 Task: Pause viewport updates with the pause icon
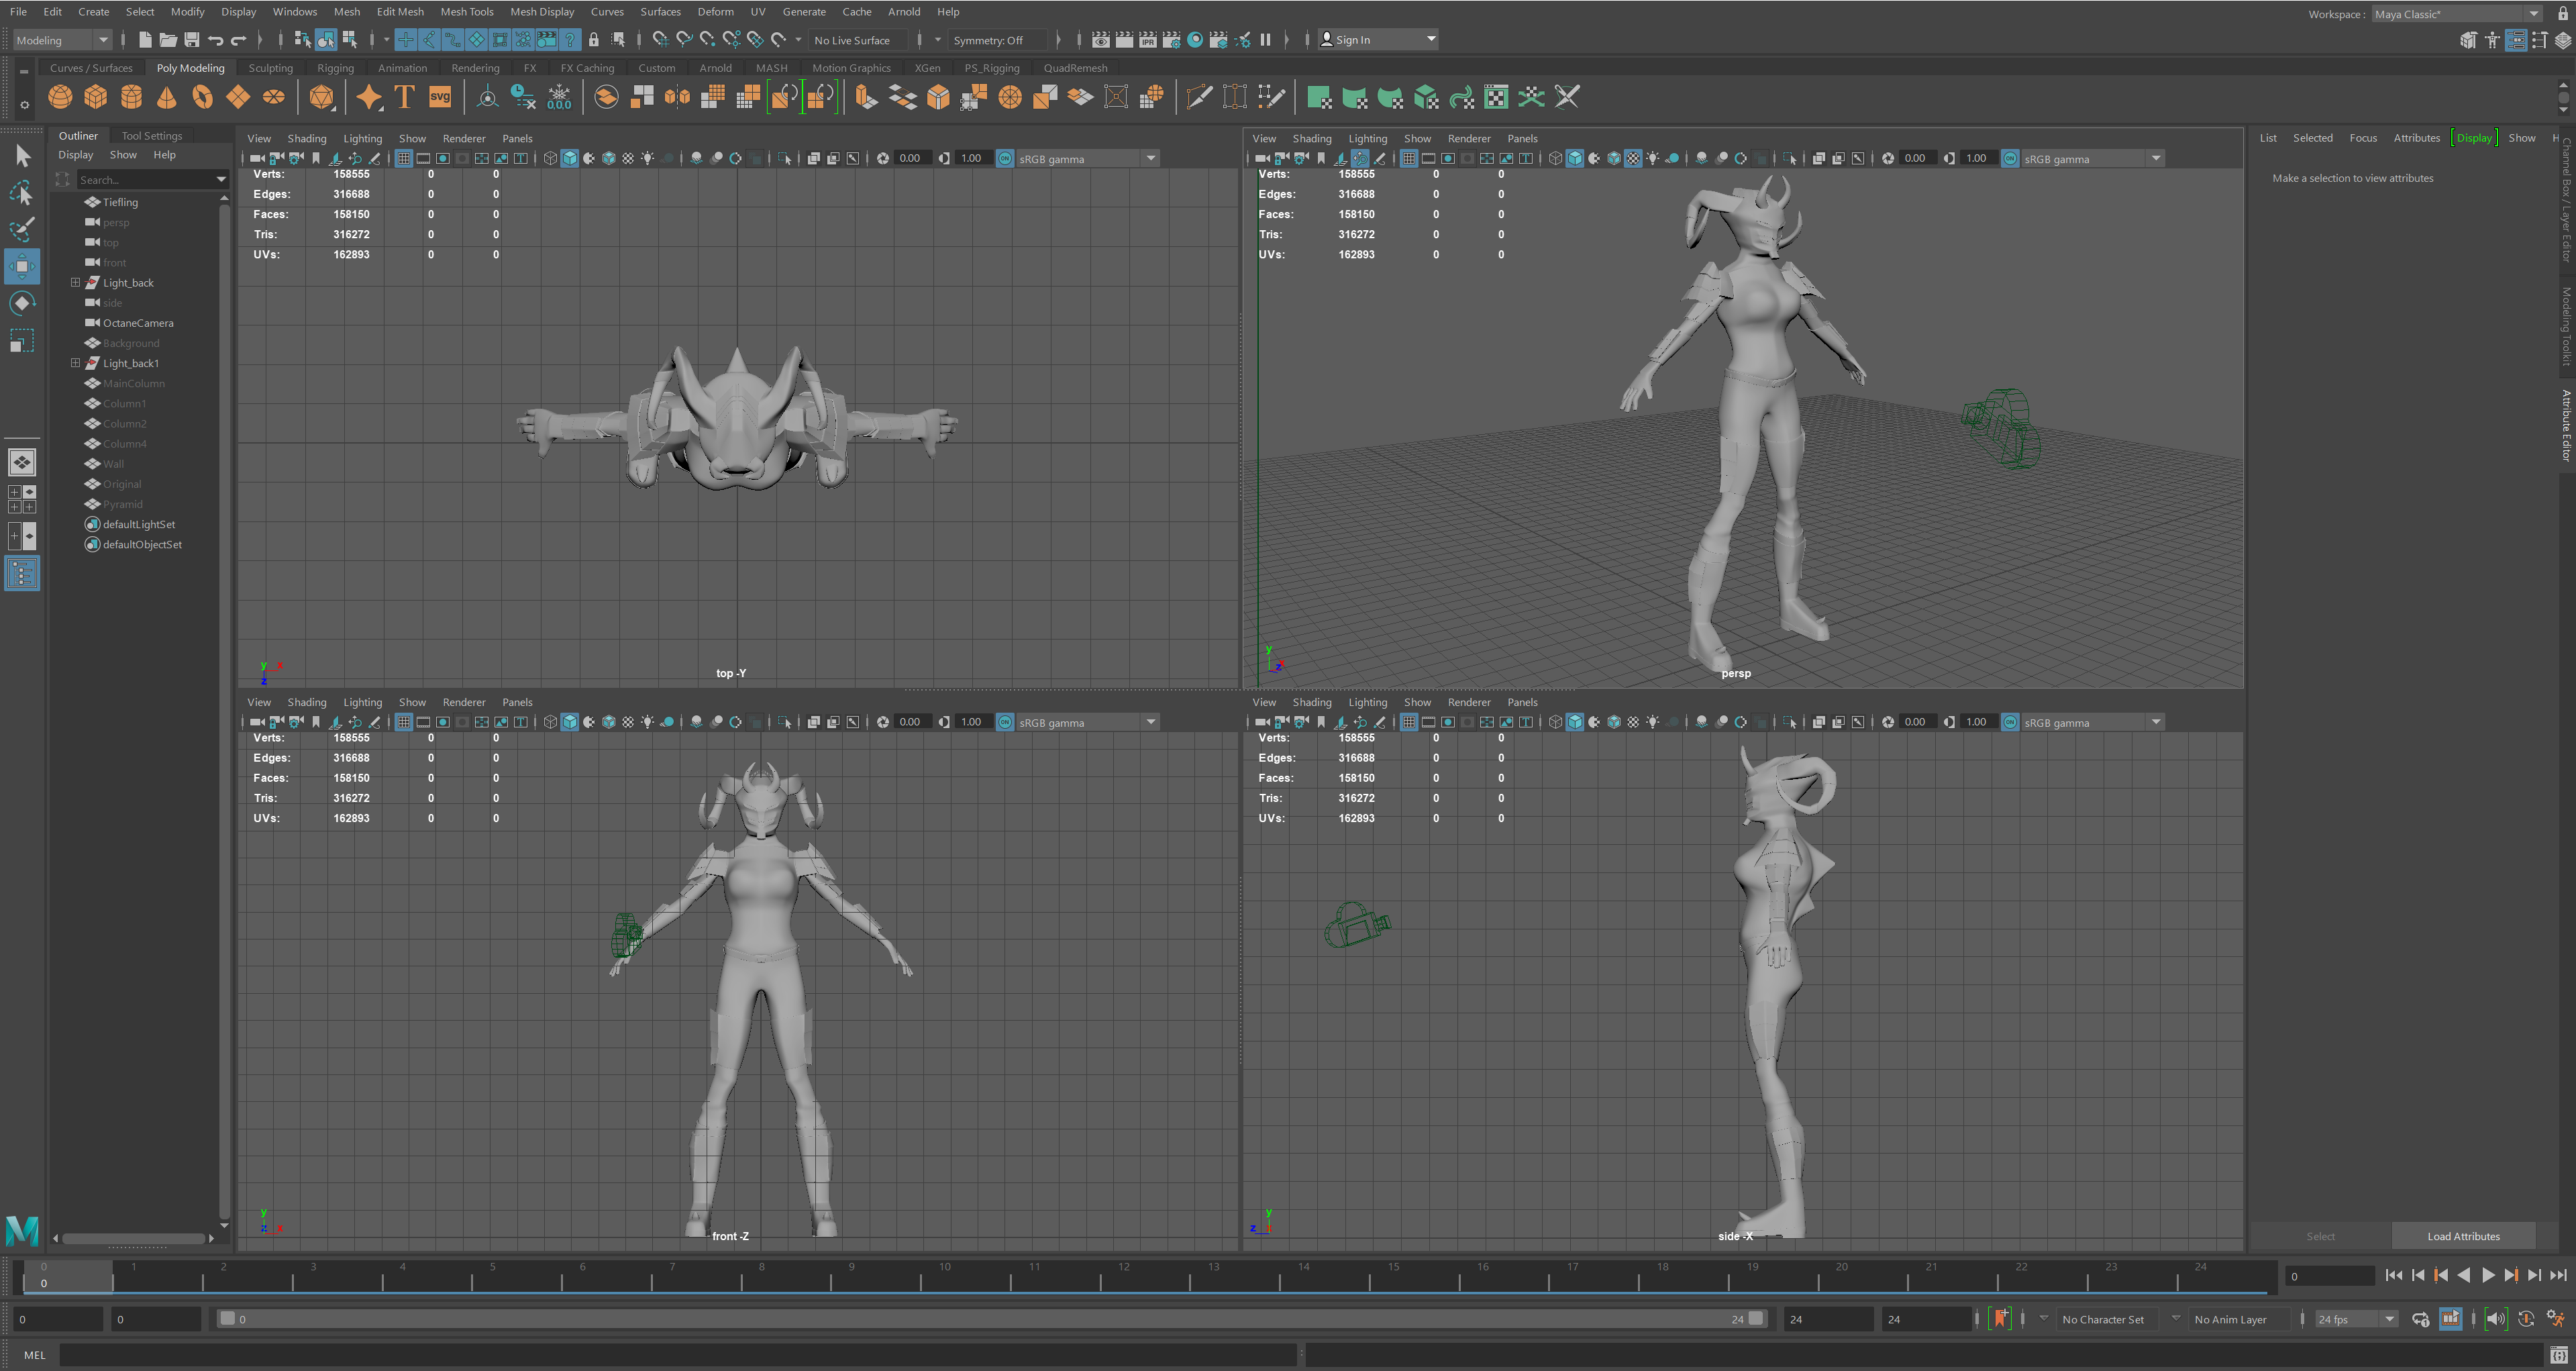[1265, 40]
